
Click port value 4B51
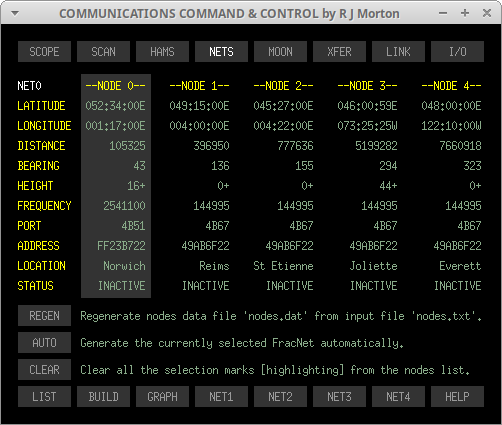133,226
